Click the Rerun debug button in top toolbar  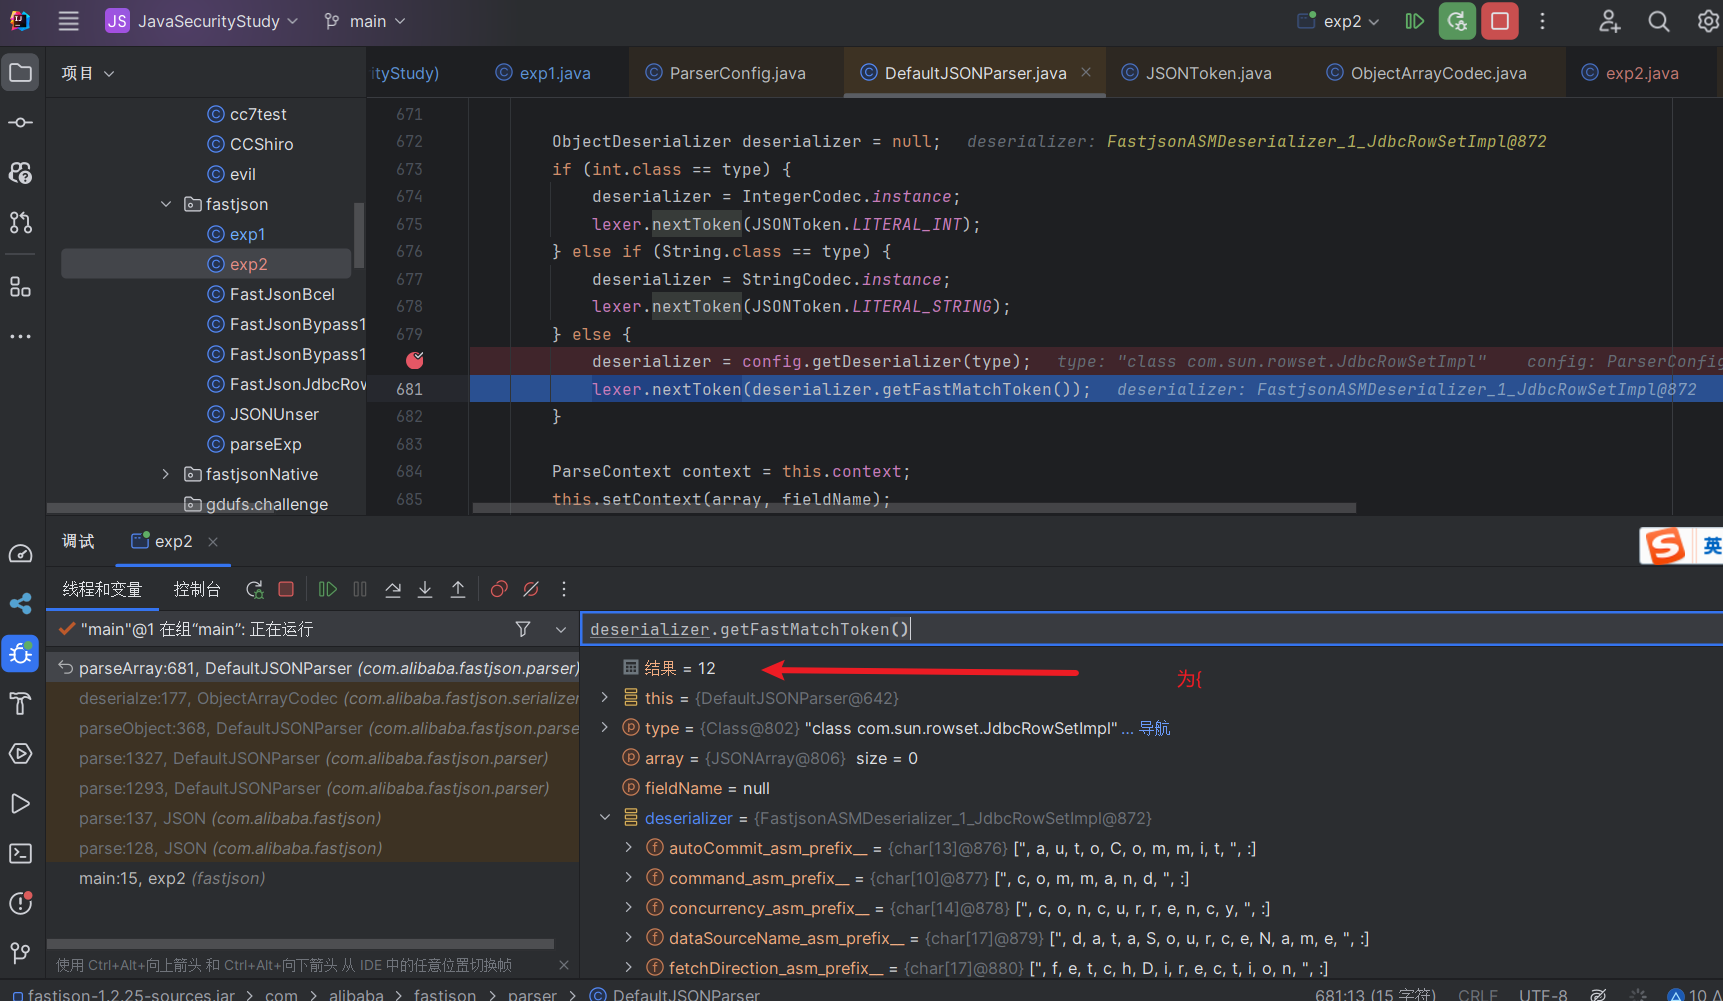[x=1457, y=21]
